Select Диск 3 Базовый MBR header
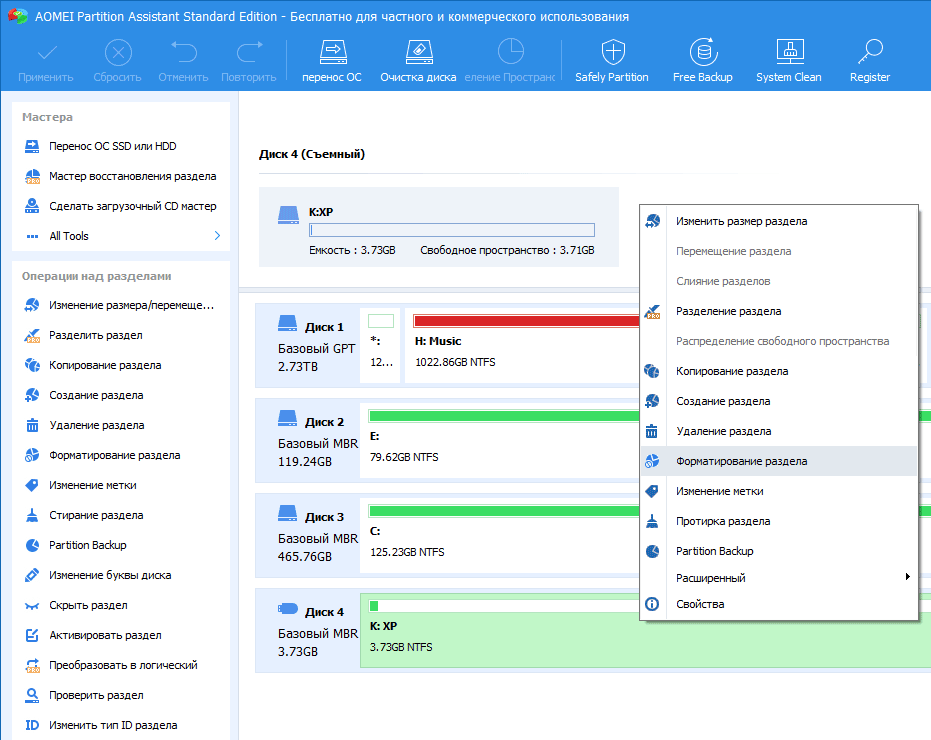The image size is (931, 740). click(308, 536)
